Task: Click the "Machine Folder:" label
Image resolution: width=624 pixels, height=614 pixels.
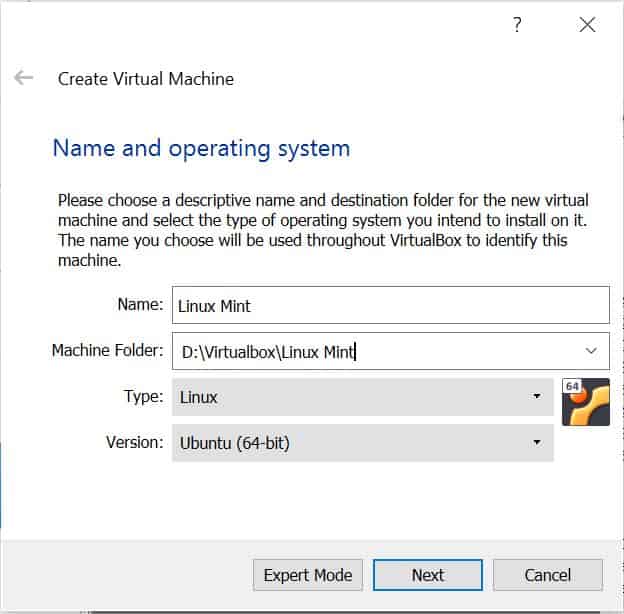Action: [x=107, y=350]
